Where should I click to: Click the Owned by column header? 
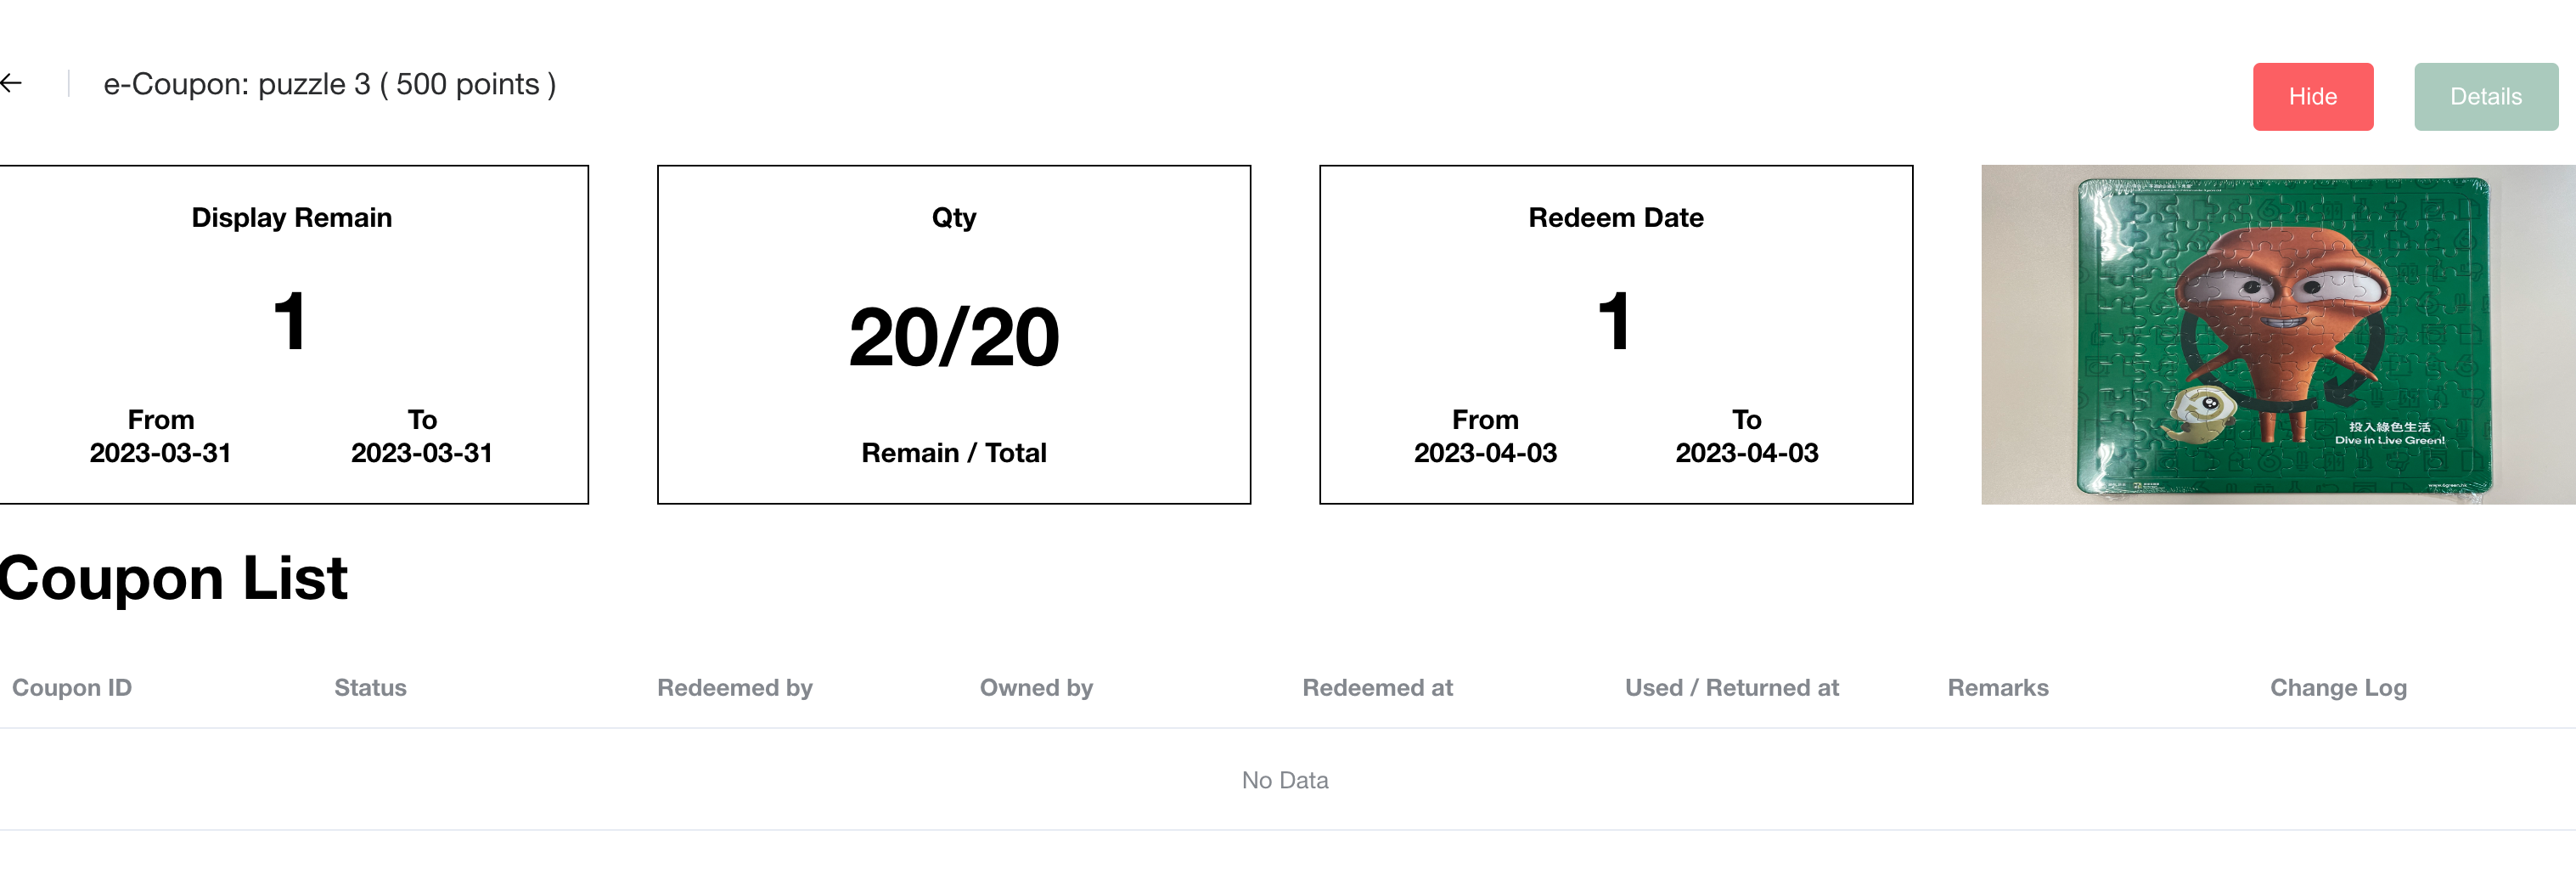pyautogui.click(x=1036, y=688)
